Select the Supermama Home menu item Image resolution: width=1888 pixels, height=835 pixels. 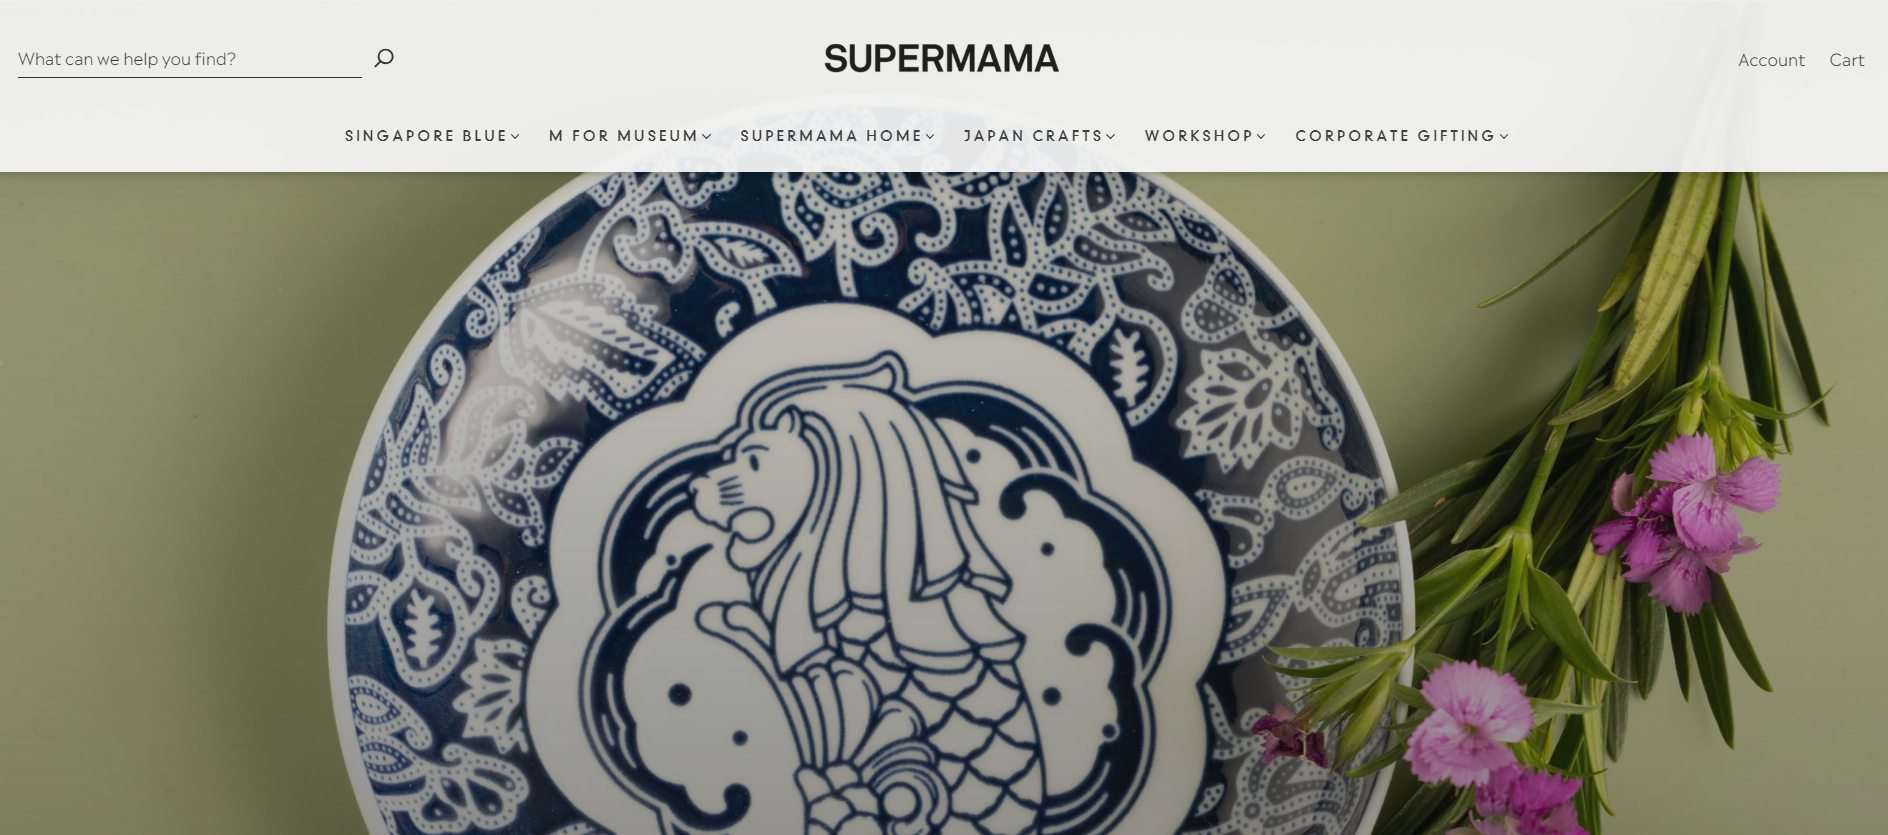pyautogui.click(x=831, y=136)
